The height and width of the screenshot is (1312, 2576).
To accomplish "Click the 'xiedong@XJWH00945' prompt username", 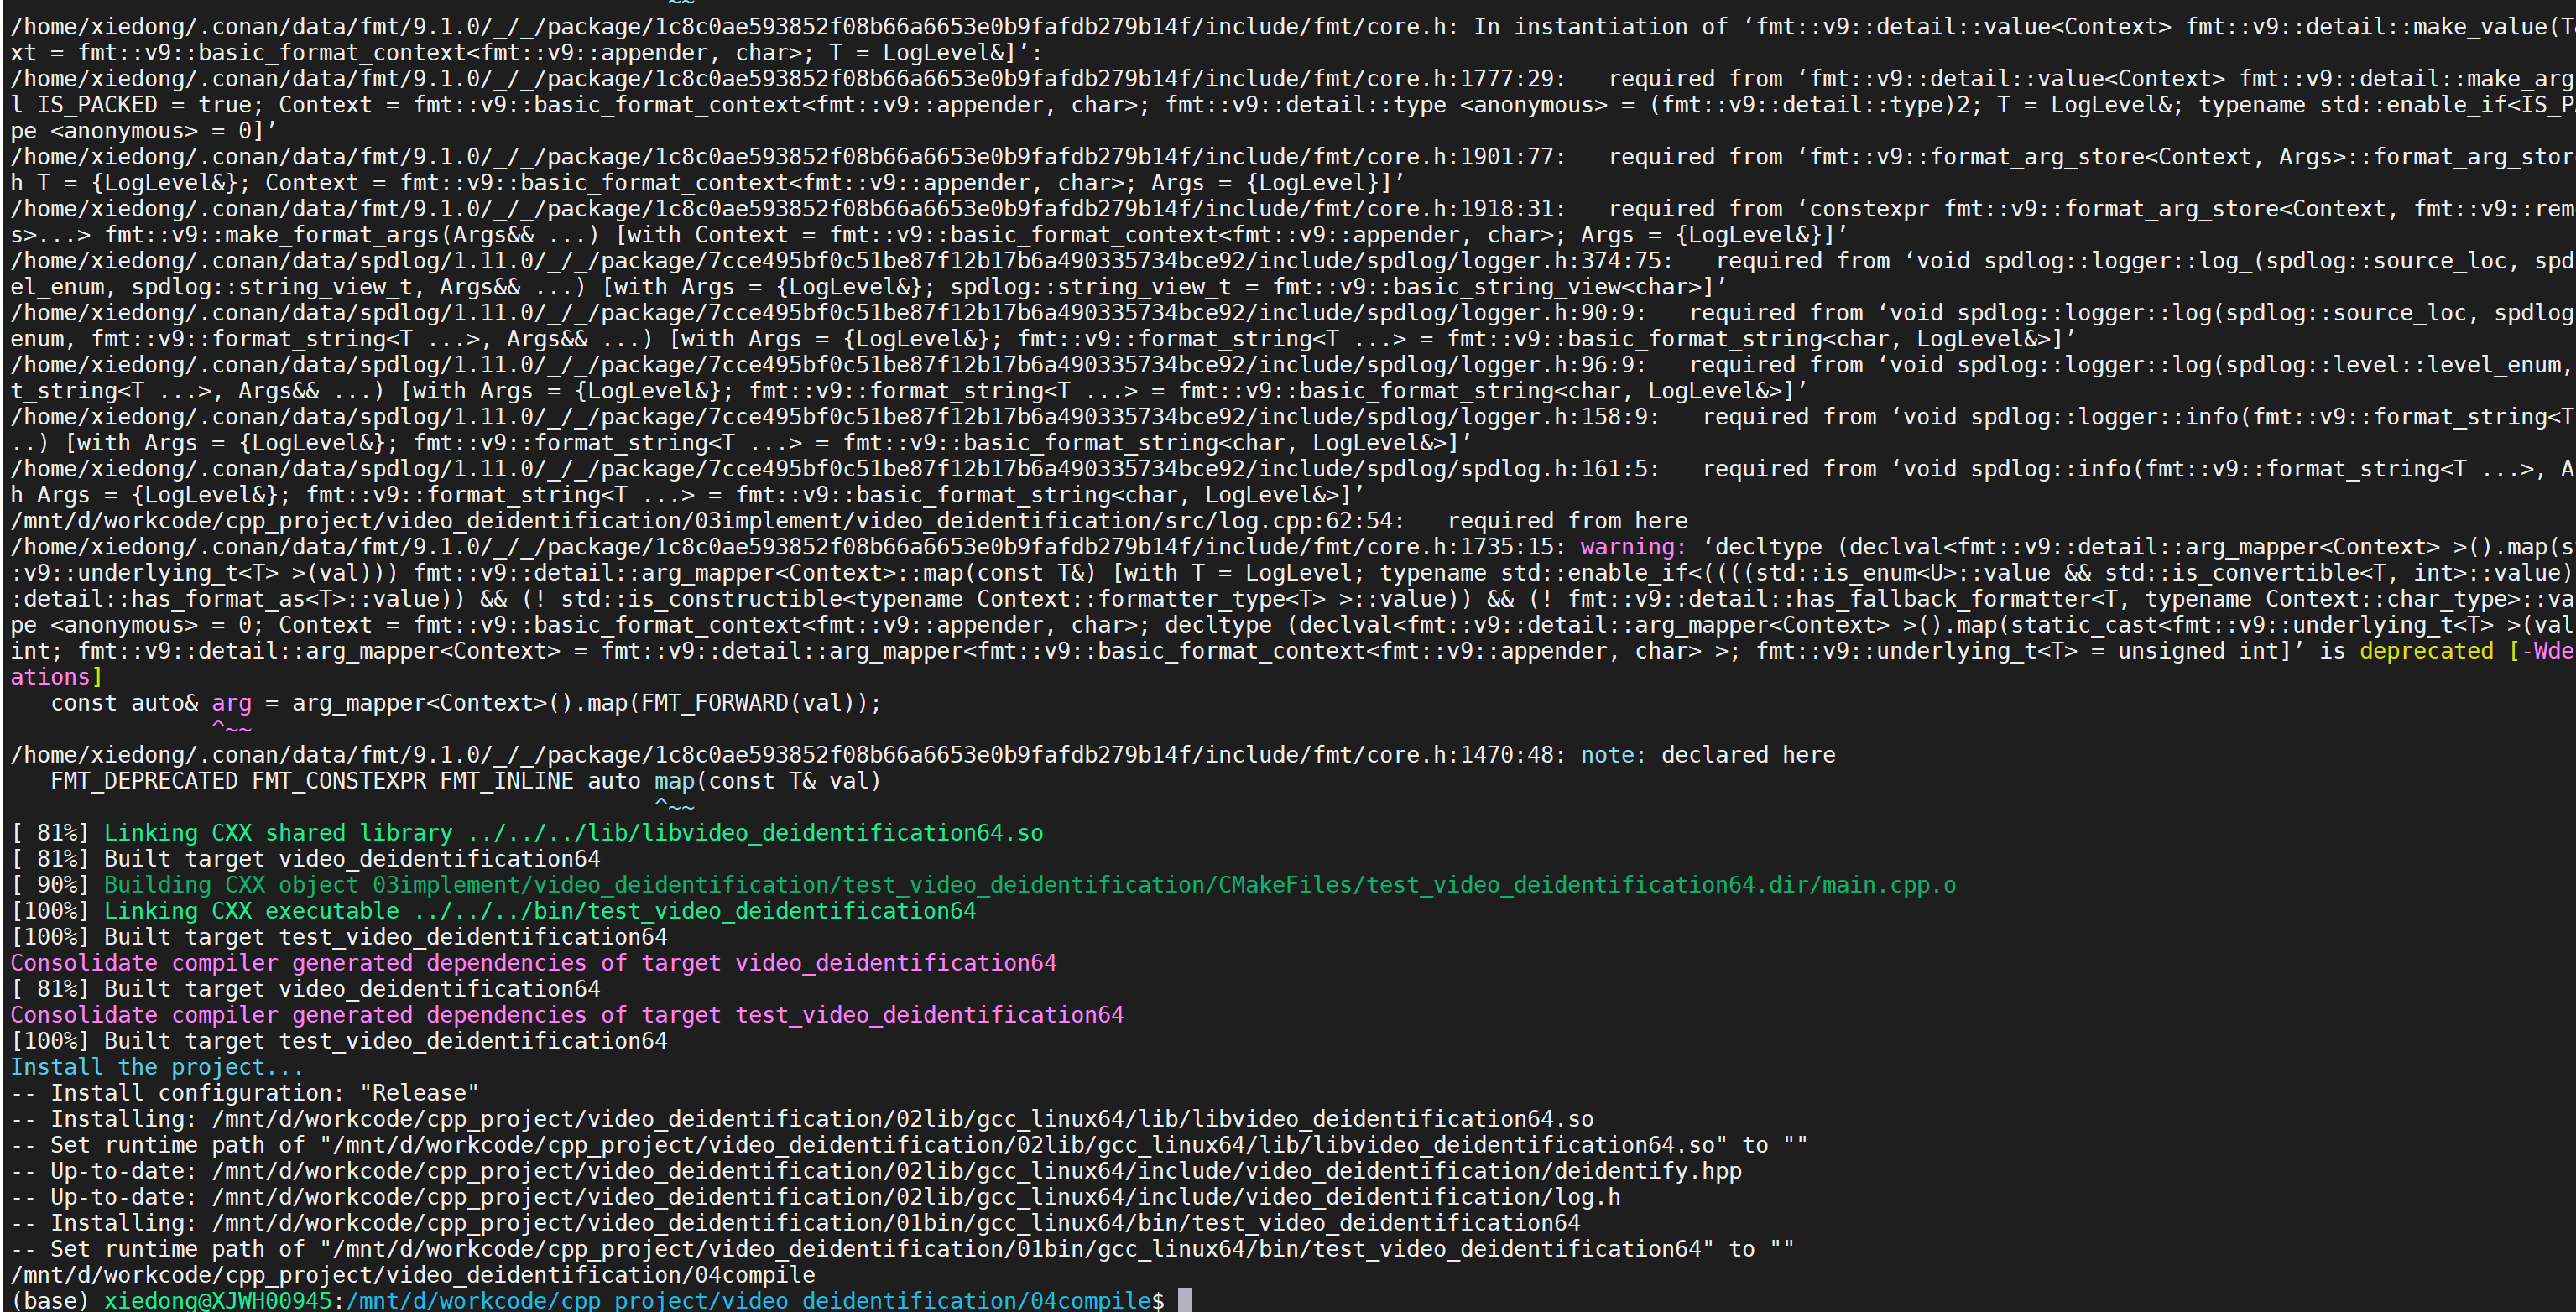I will [x=218, y=1300].
